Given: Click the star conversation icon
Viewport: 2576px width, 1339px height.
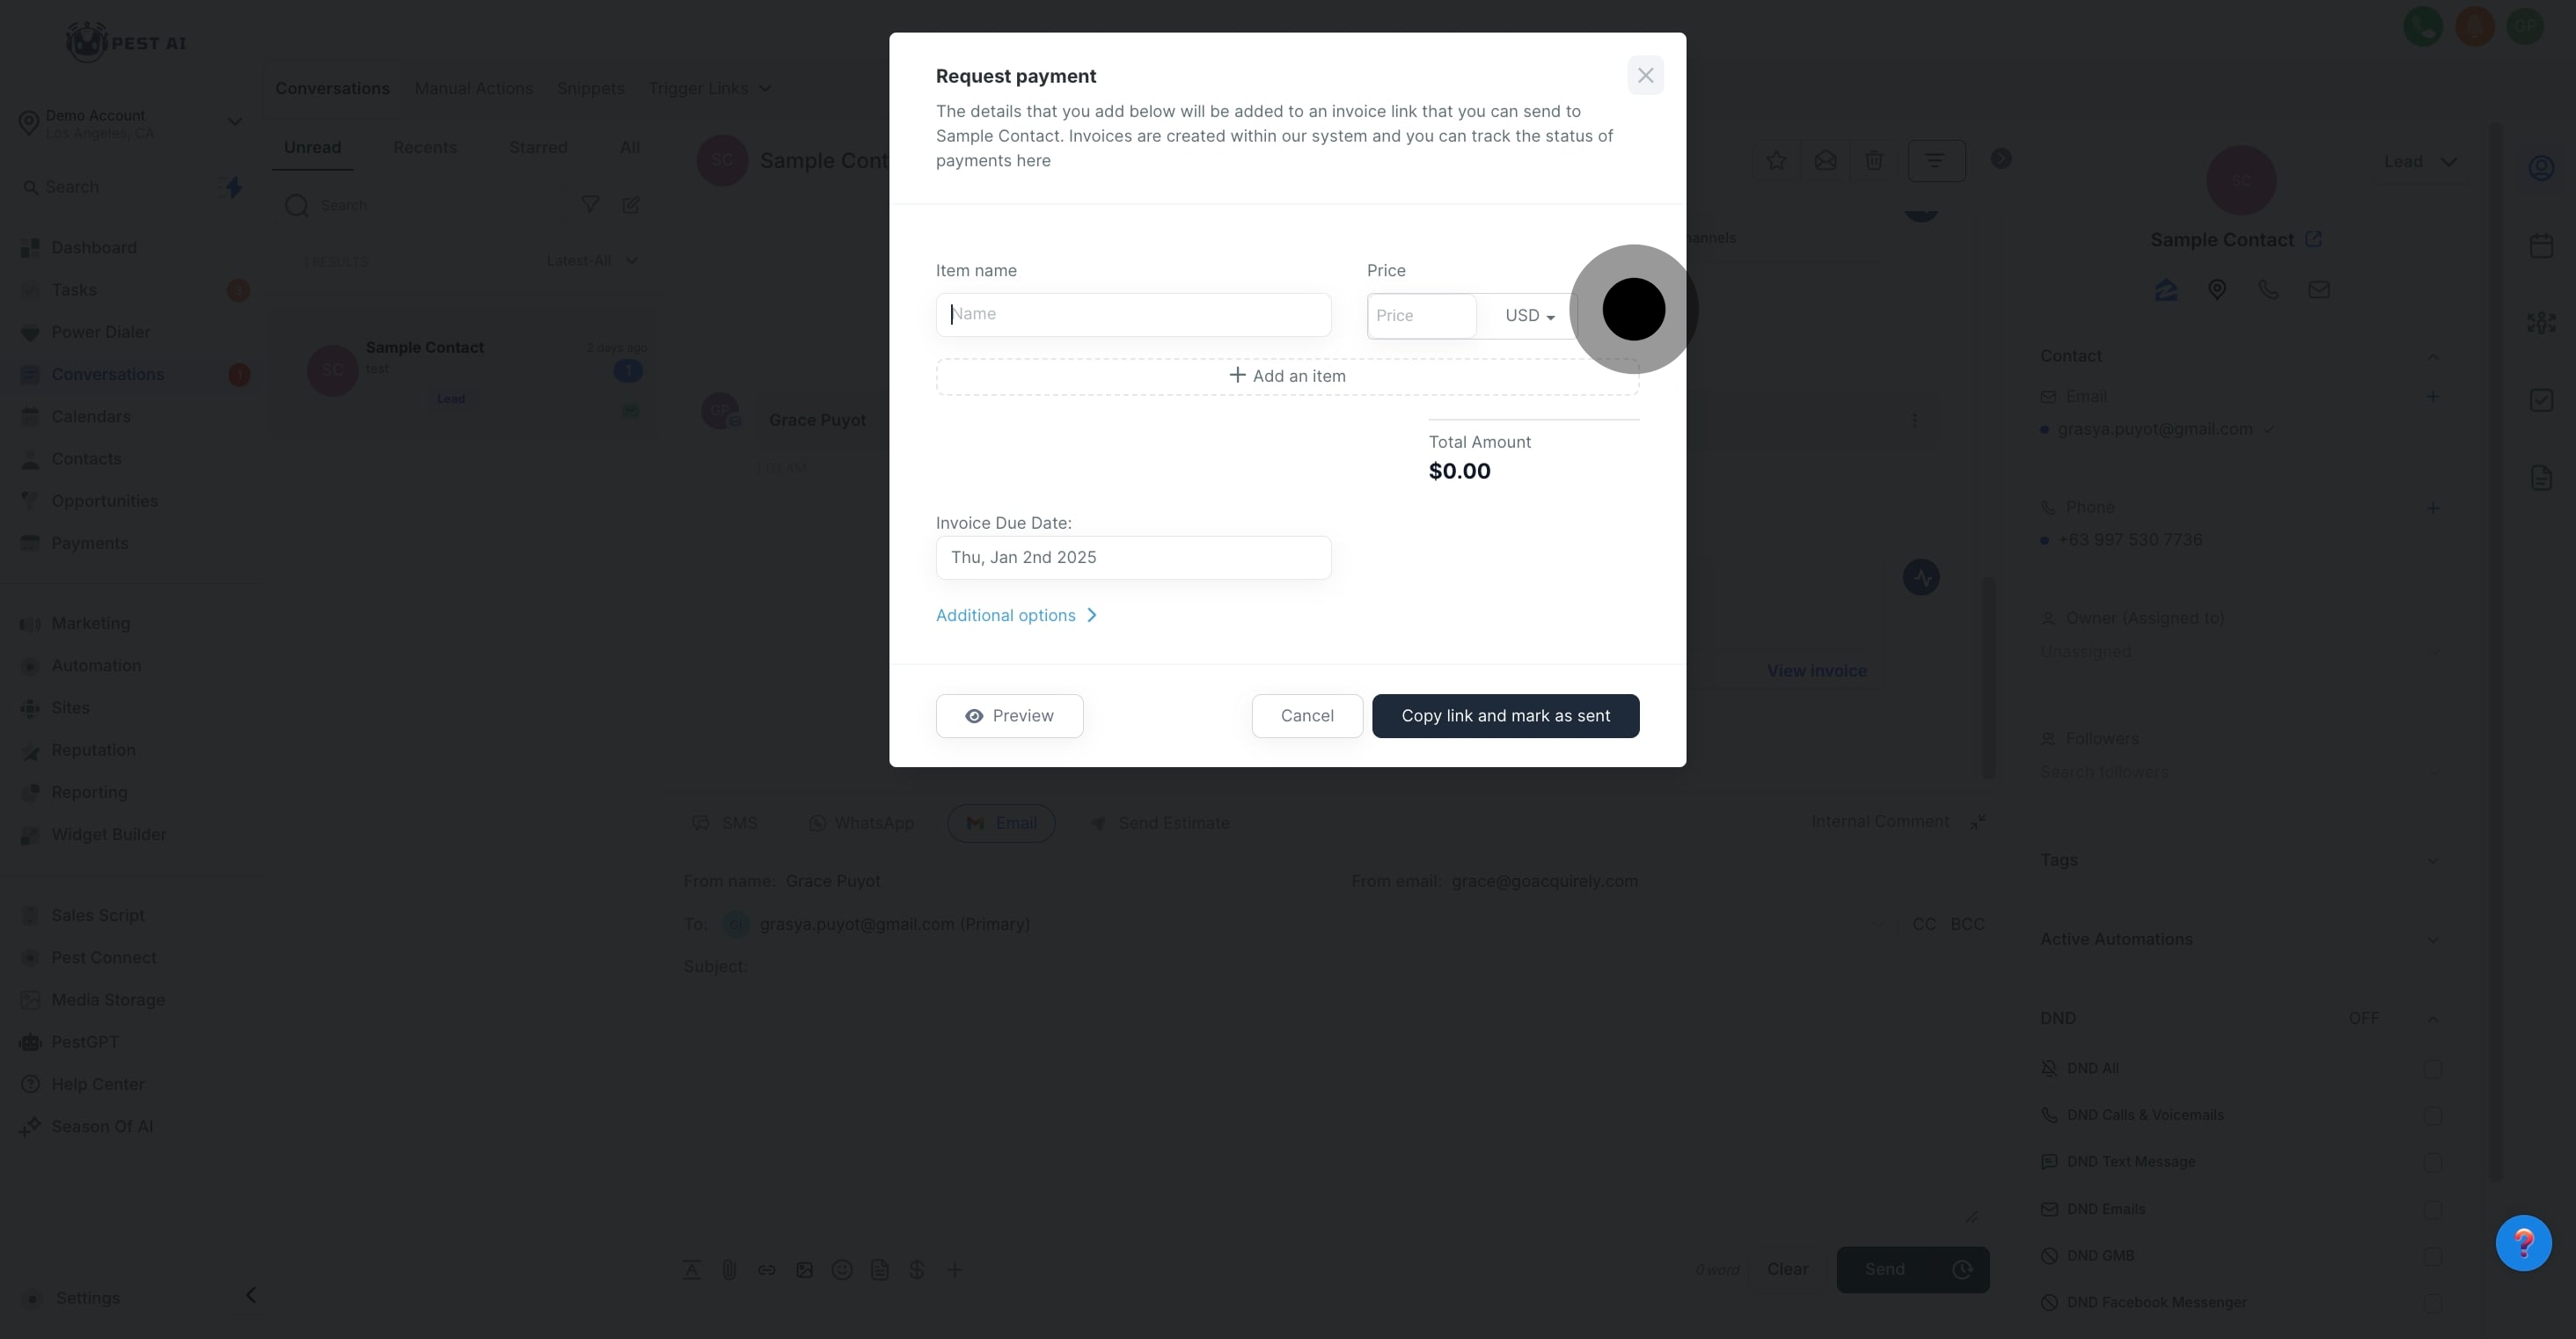Looking at the screenshot, I should tap(1776, 161).
